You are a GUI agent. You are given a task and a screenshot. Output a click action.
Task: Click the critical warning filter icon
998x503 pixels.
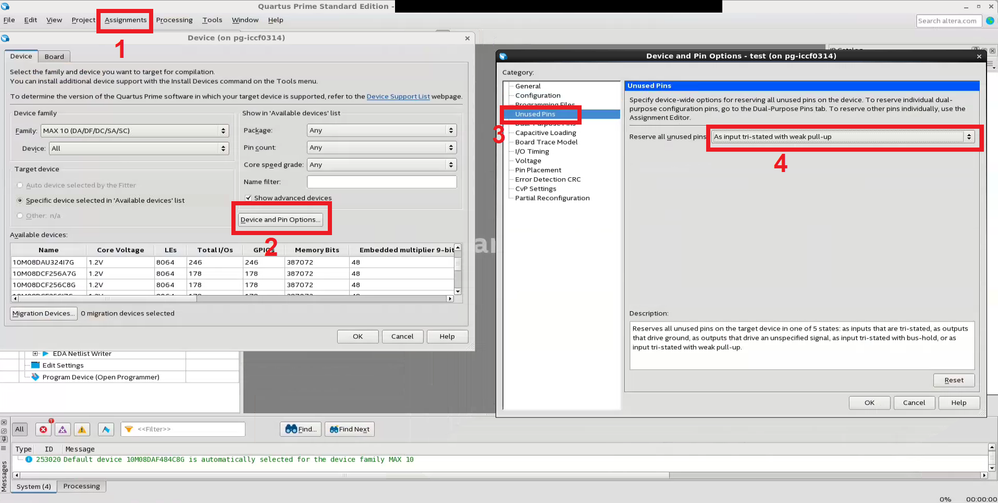coord(62,429)
